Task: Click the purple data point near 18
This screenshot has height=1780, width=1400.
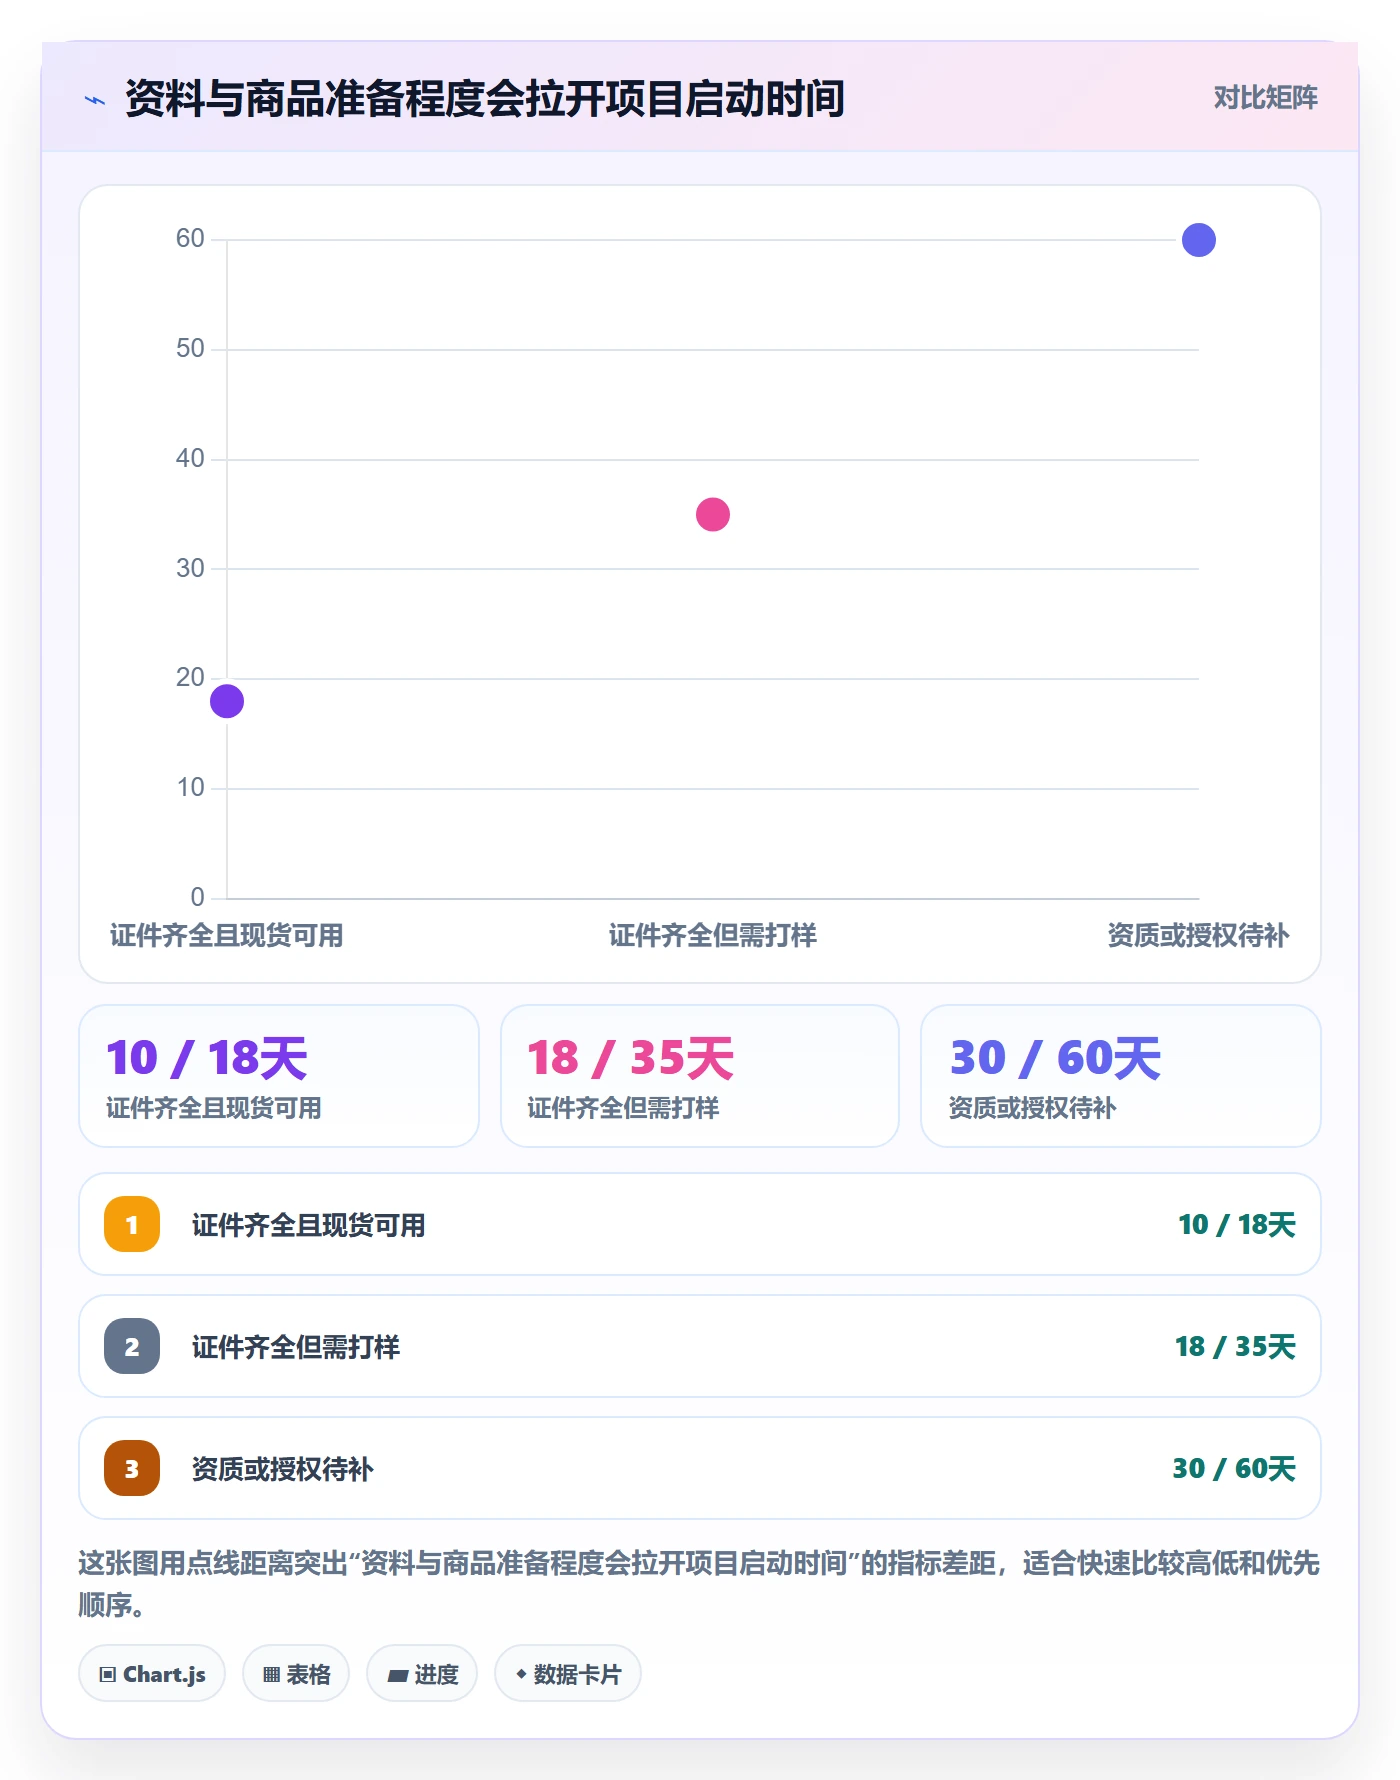Action: pyautogui.click(x=227, y=701)
